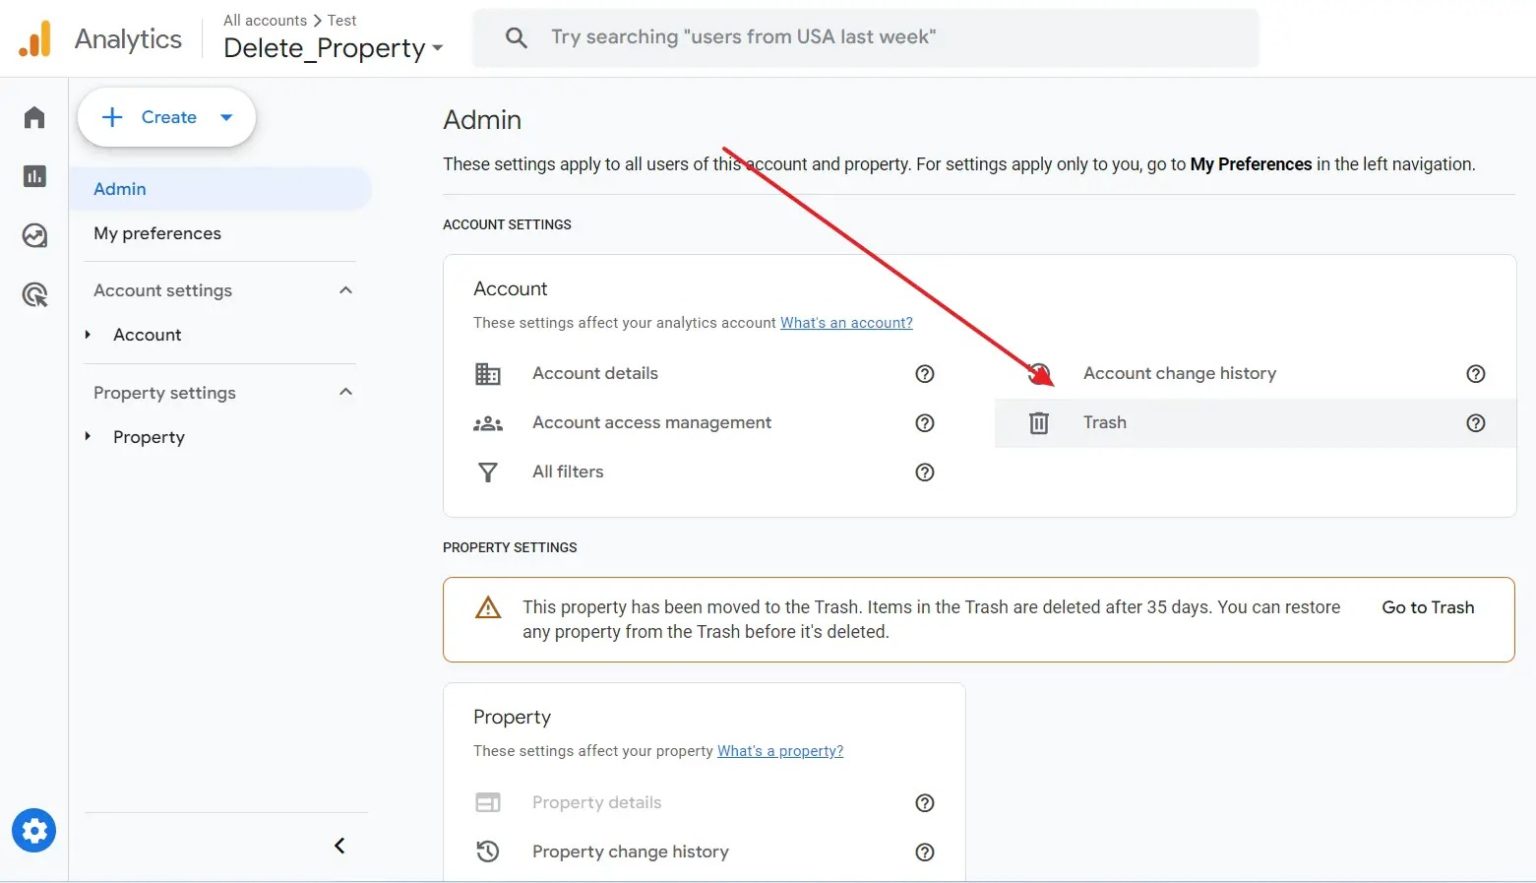The width and height of the screenshot is (1536, 883).
Task: Open the Create button dropdown arrow
Action: pos(225,117)
